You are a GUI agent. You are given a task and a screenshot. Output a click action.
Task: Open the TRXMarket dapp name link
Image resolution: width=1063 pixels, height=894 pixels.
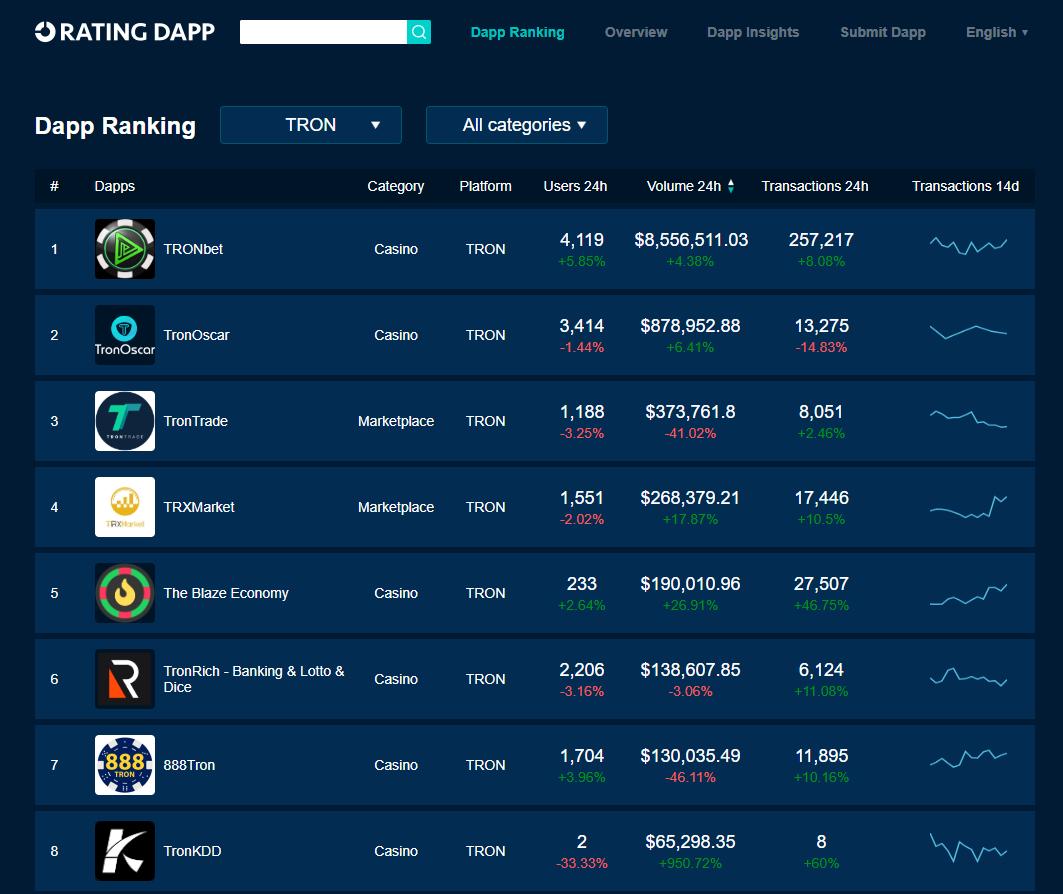pyautogui.click(x=199, y=507)
